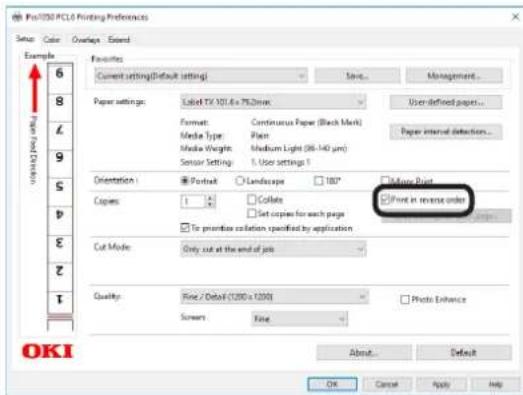Open the Color tab
523x395 pixels.
pyautogui.click(x=52, y=40)
